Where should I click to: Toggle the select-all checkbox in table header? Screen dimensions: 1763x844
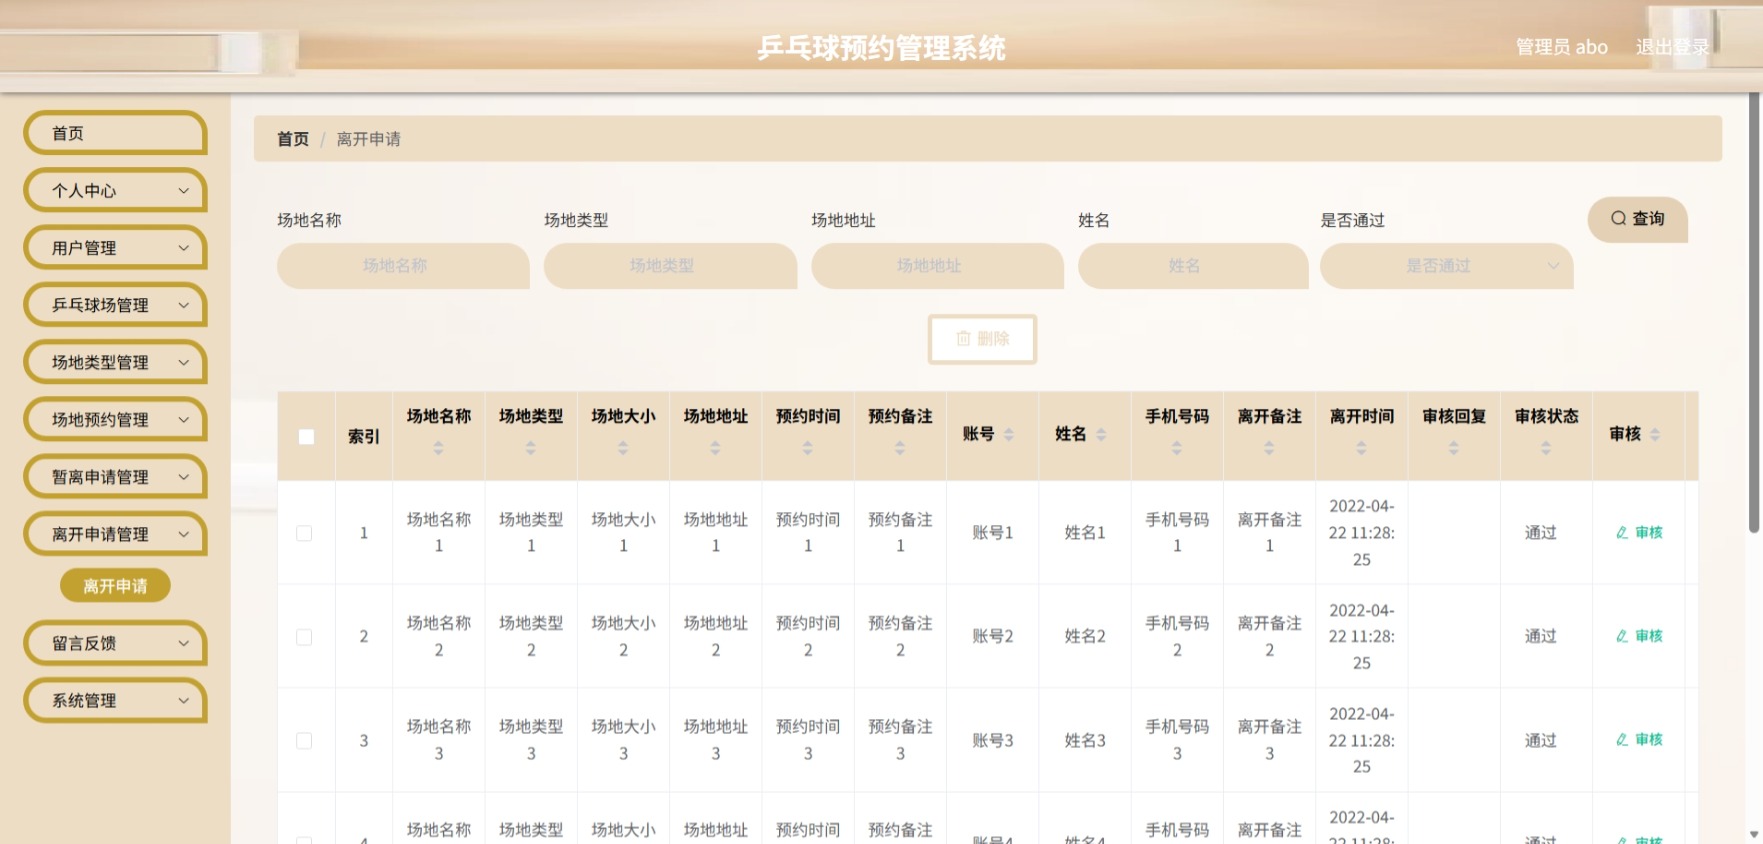(x=306, y=436)
